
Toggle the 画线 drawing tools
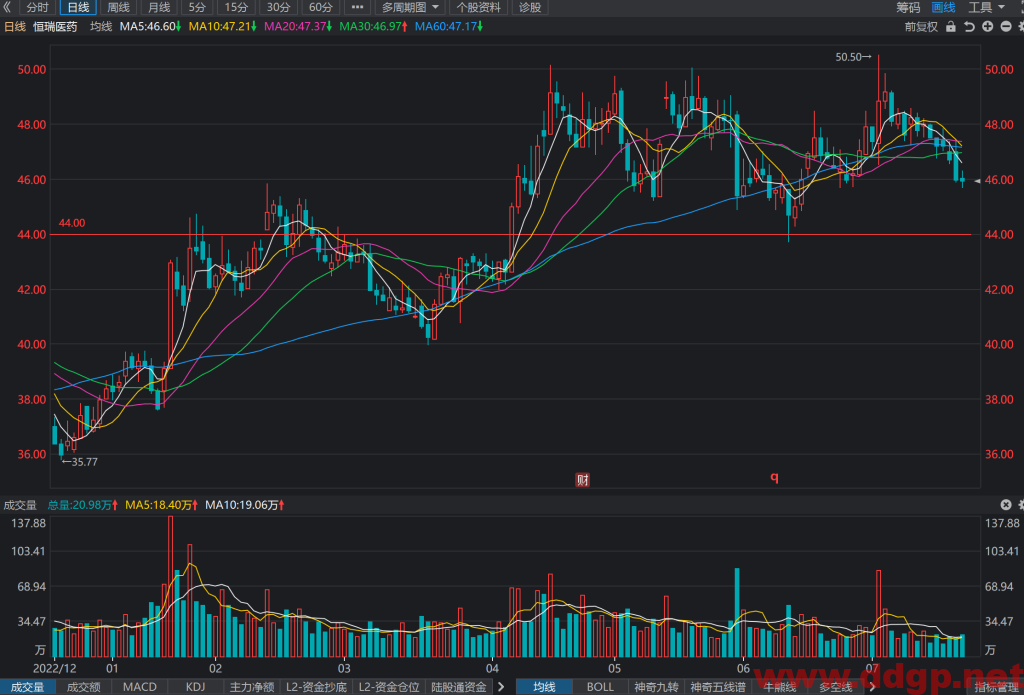coord(943,7)
